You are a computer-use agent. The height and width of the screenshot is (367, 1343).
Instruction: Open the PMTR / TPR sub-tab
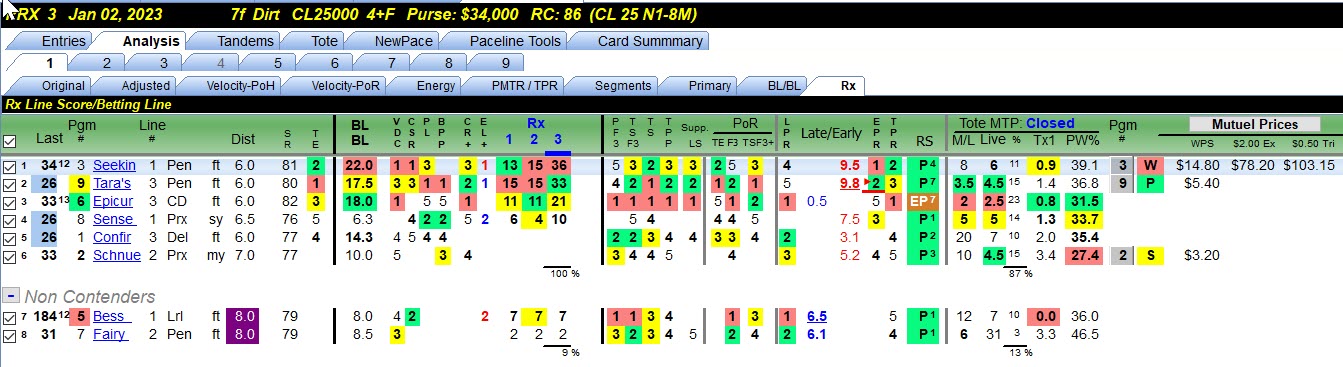point(525,85)
